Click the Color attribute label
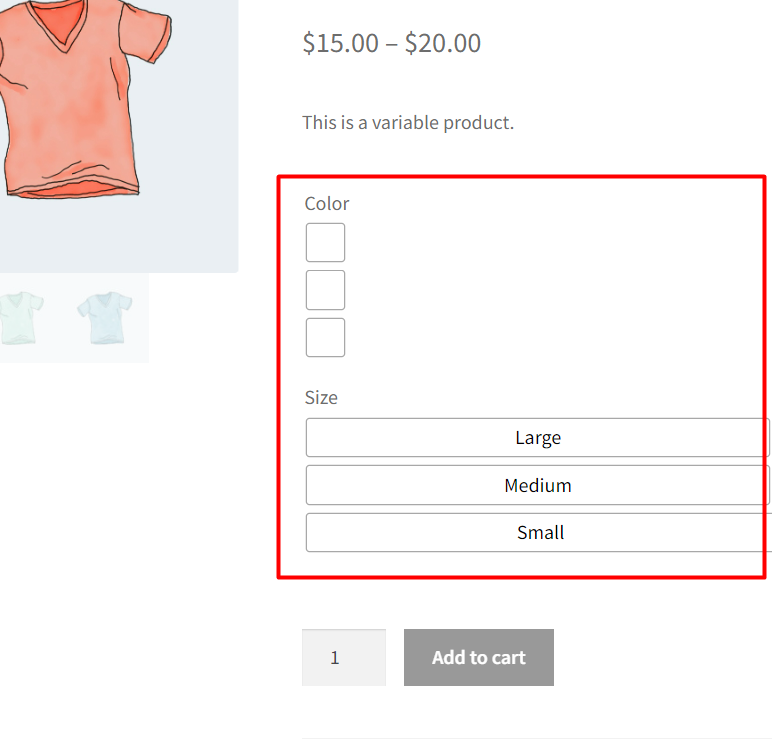Image resolution: width=772 pixels, height=752 pixels. pyautogui.click(x=327, y=204)
